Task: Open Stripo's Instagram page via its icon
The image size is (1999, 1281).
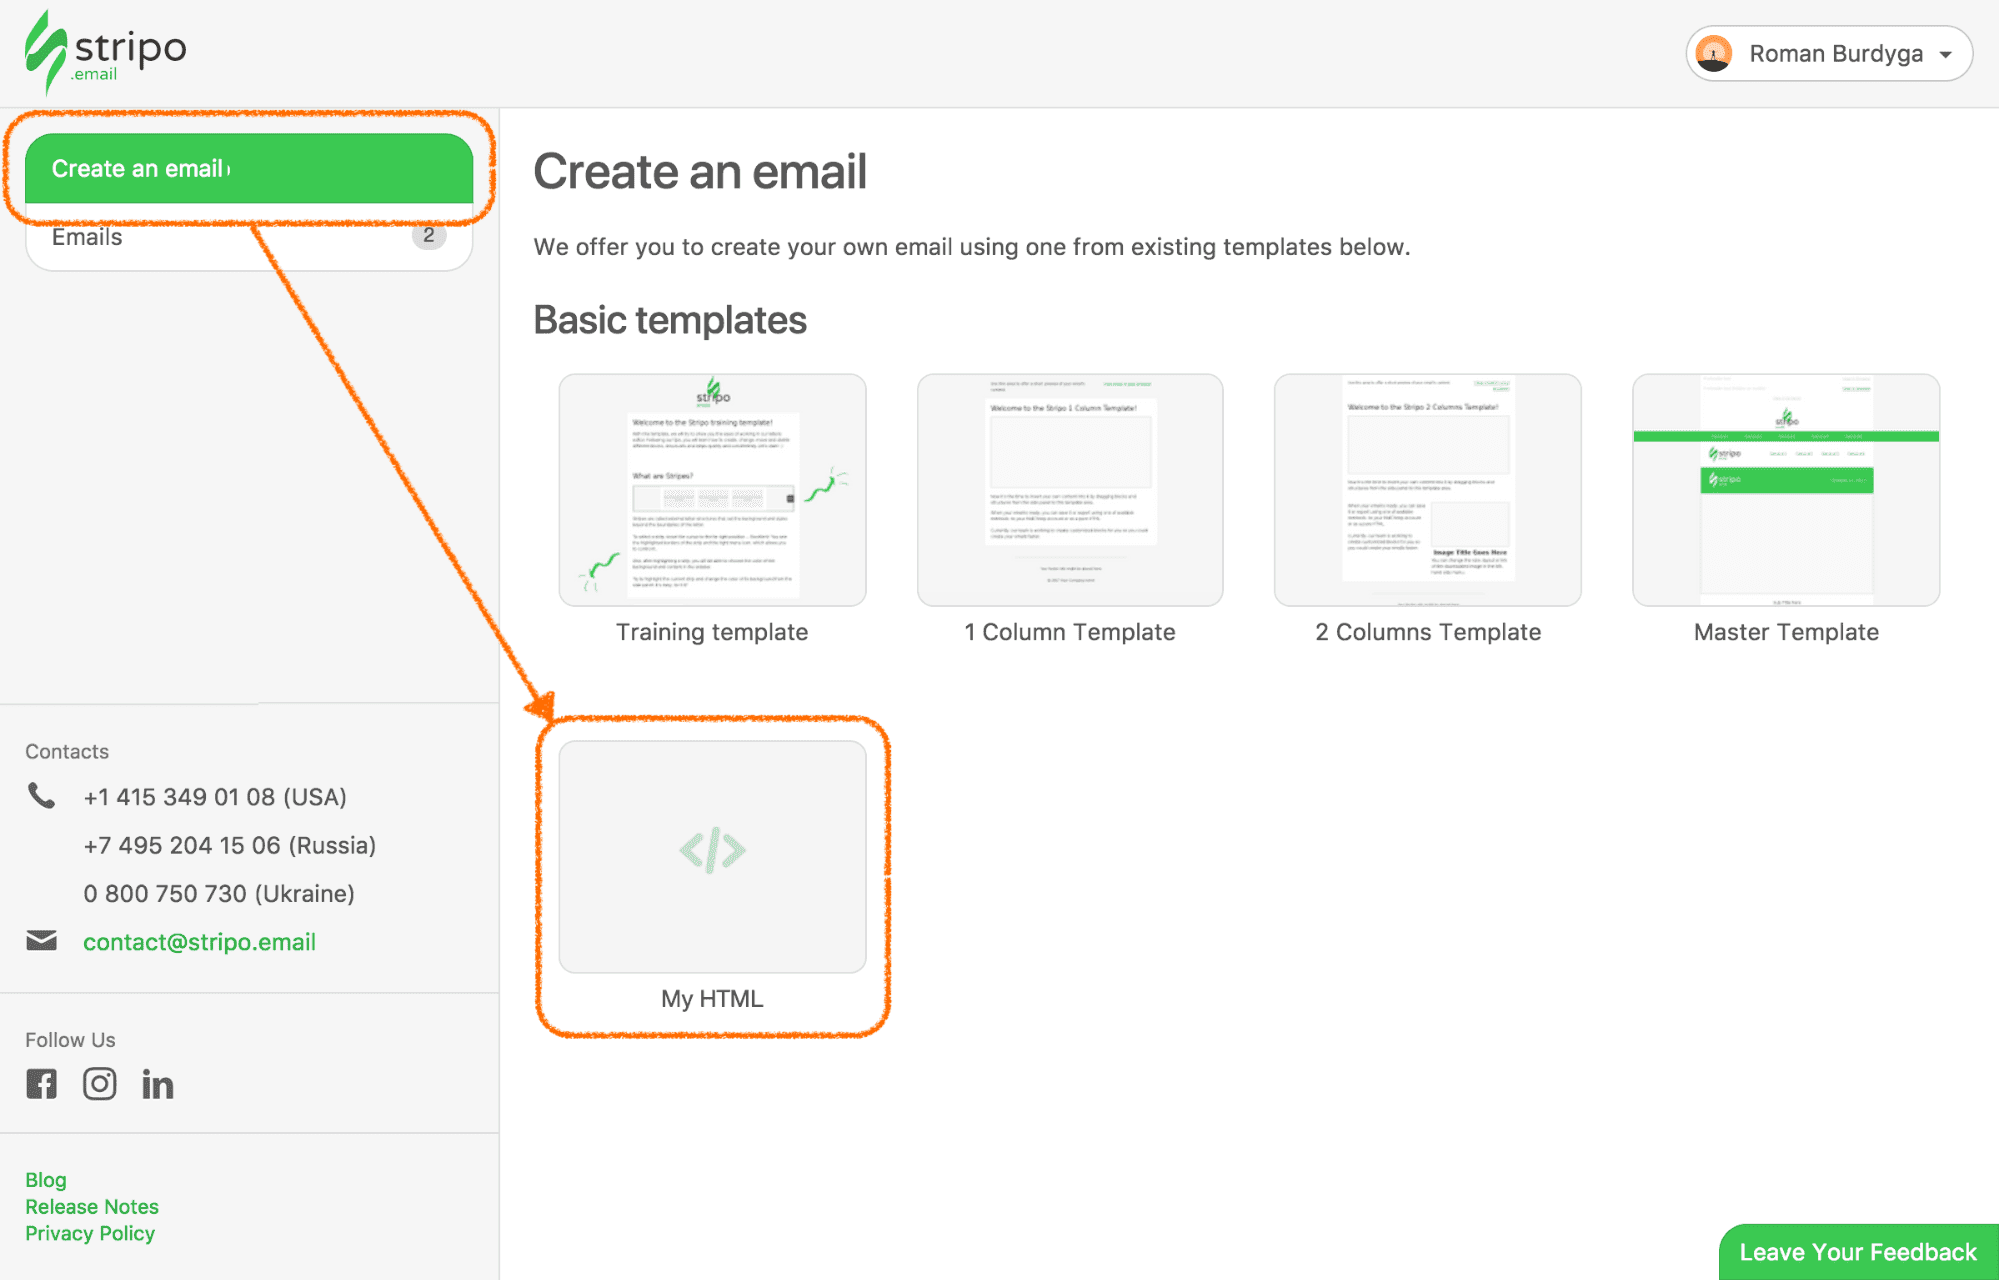Action: 100,1083
